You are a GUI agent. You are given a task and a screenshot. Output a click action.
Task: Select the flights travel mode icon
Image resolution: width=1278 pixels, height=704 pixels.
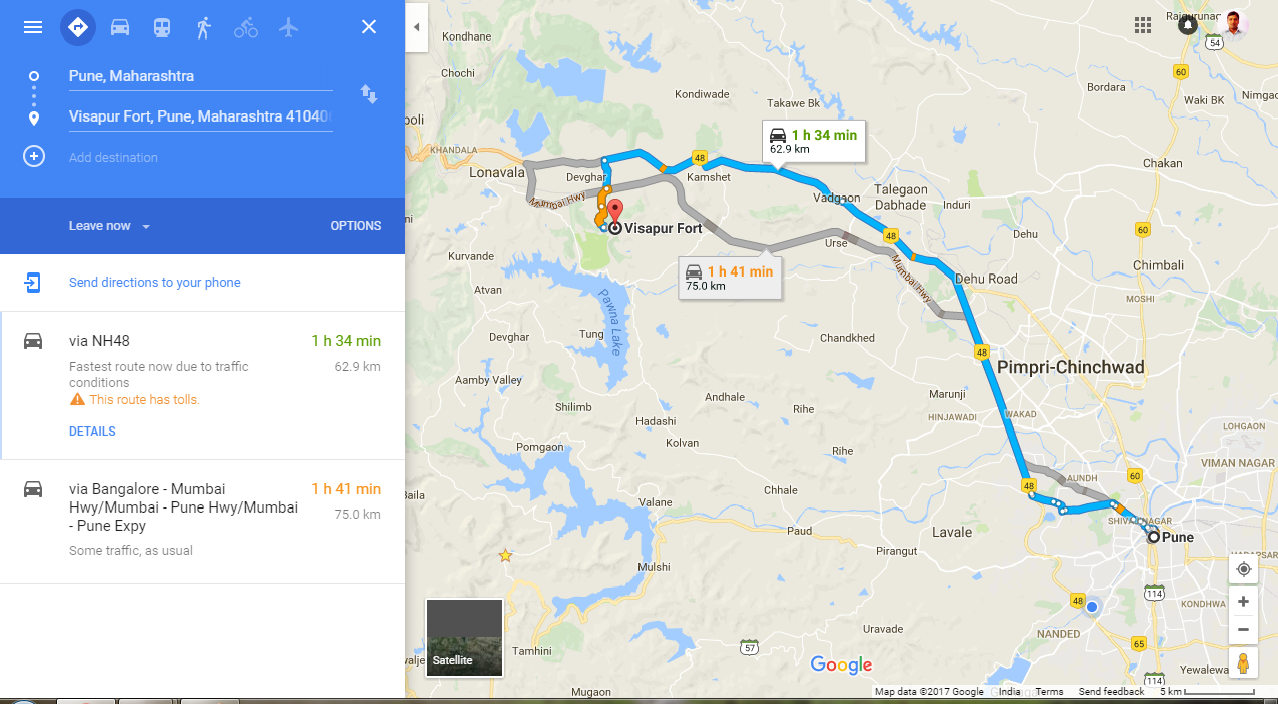[289, 27]
